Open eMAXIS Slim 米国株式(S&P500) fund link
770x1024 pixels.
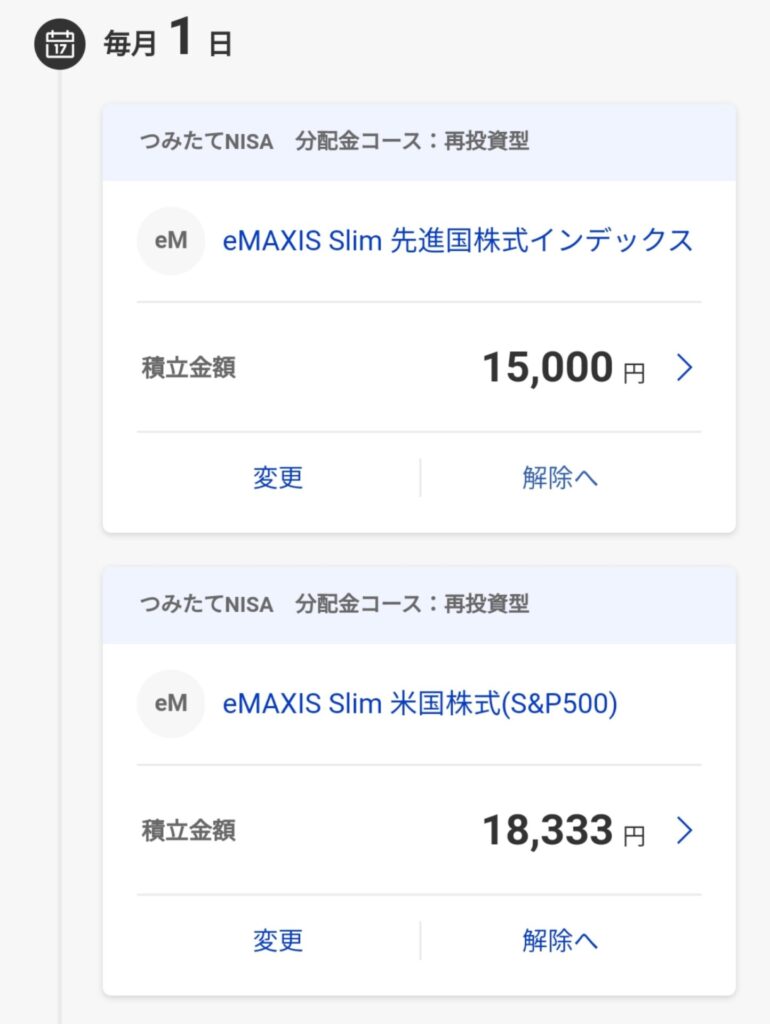point(420,704)
